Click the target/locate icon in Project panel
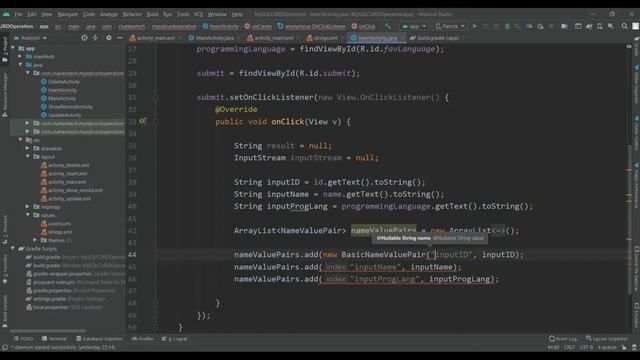This screenshot has height=360, width=640. (x=84, y=38)
